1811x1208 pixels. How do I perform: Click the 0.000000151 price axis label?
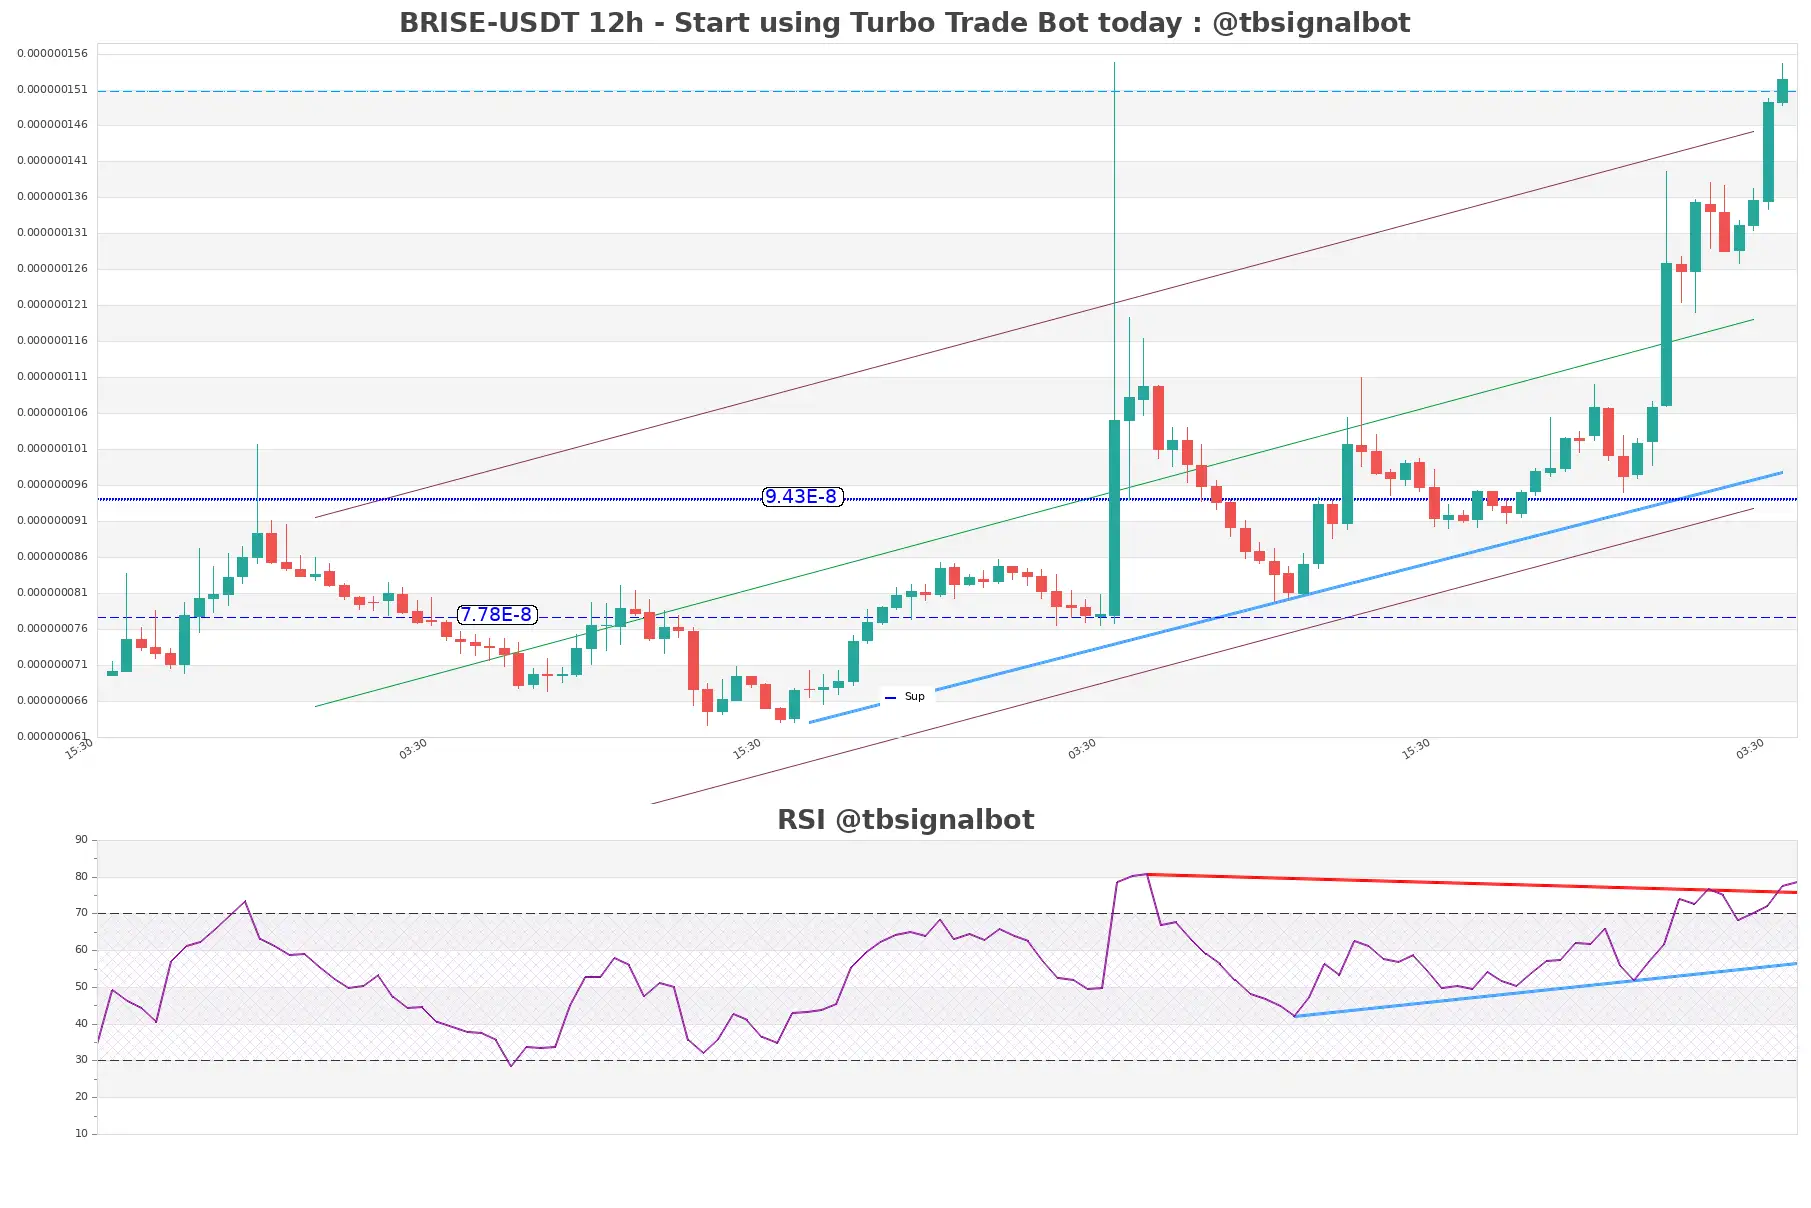(52, 89)
